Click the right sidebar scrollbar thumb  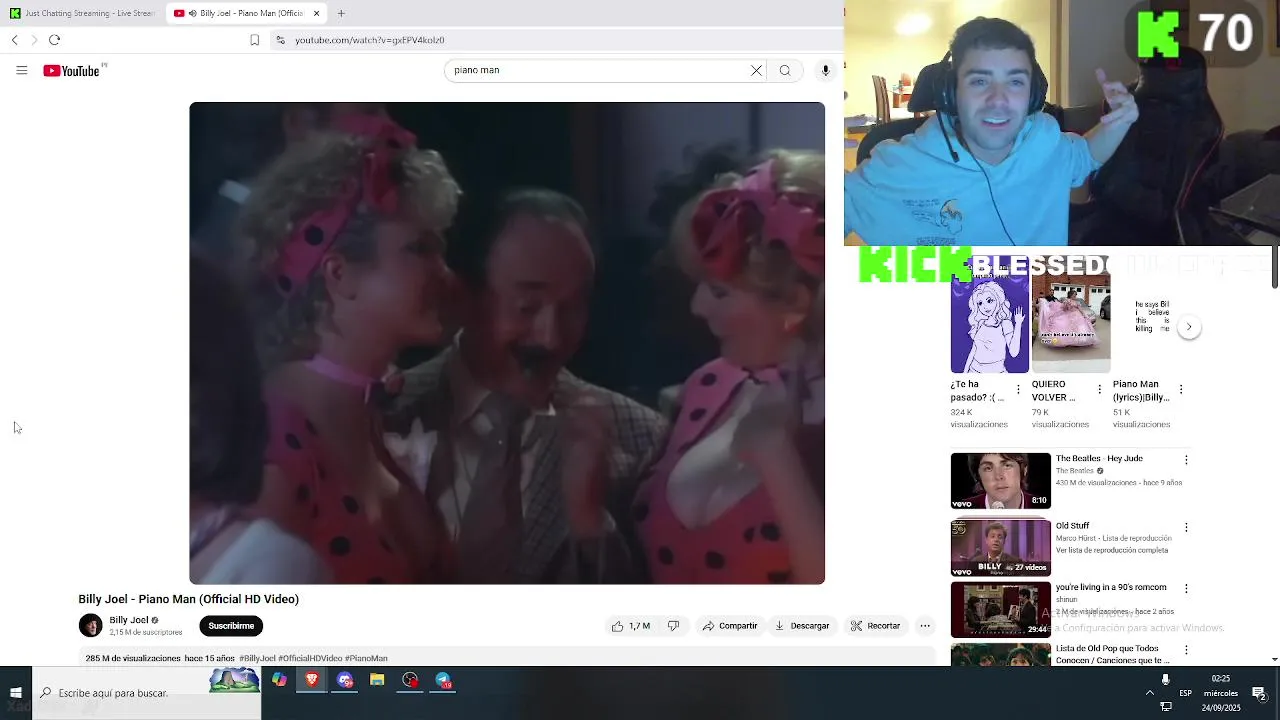pyautogui.click(x=1274, y=267)
